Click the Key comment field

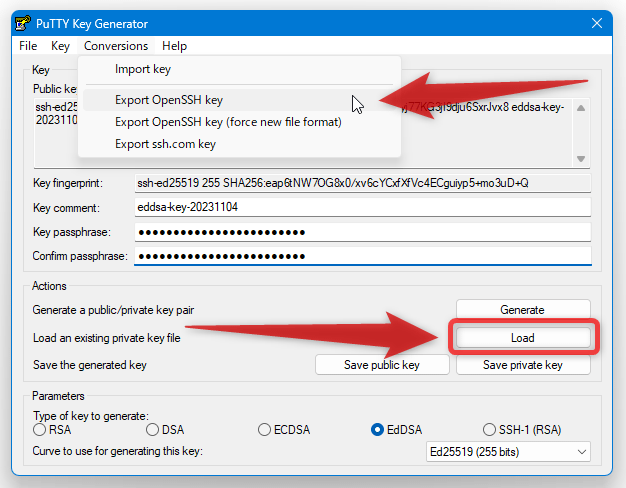pos(363,207)
